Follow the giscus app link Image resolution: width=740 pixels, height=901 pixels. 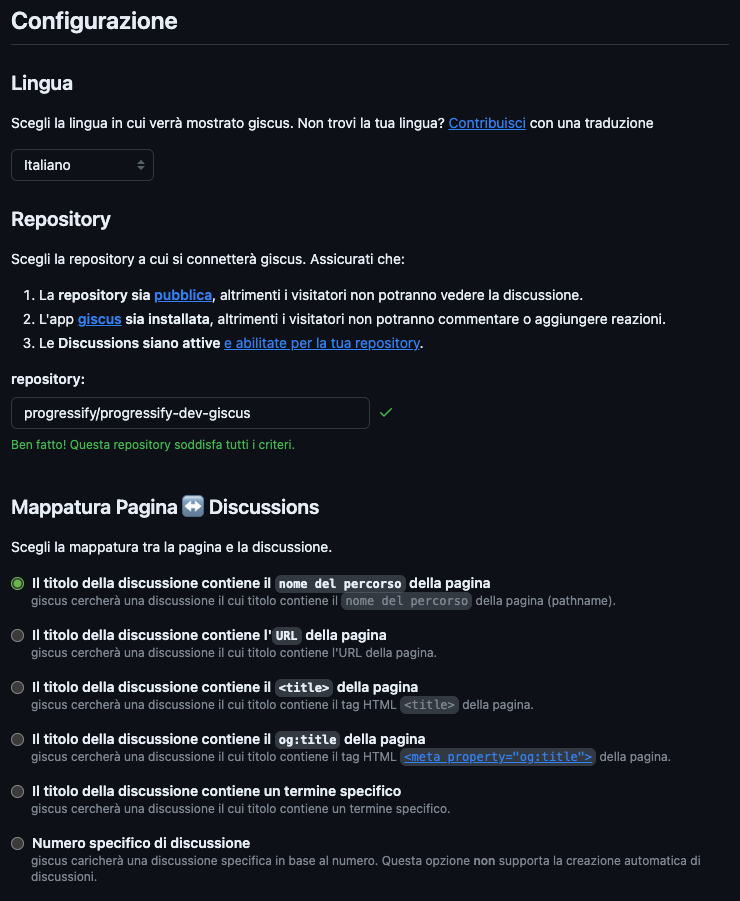[99, 319]
